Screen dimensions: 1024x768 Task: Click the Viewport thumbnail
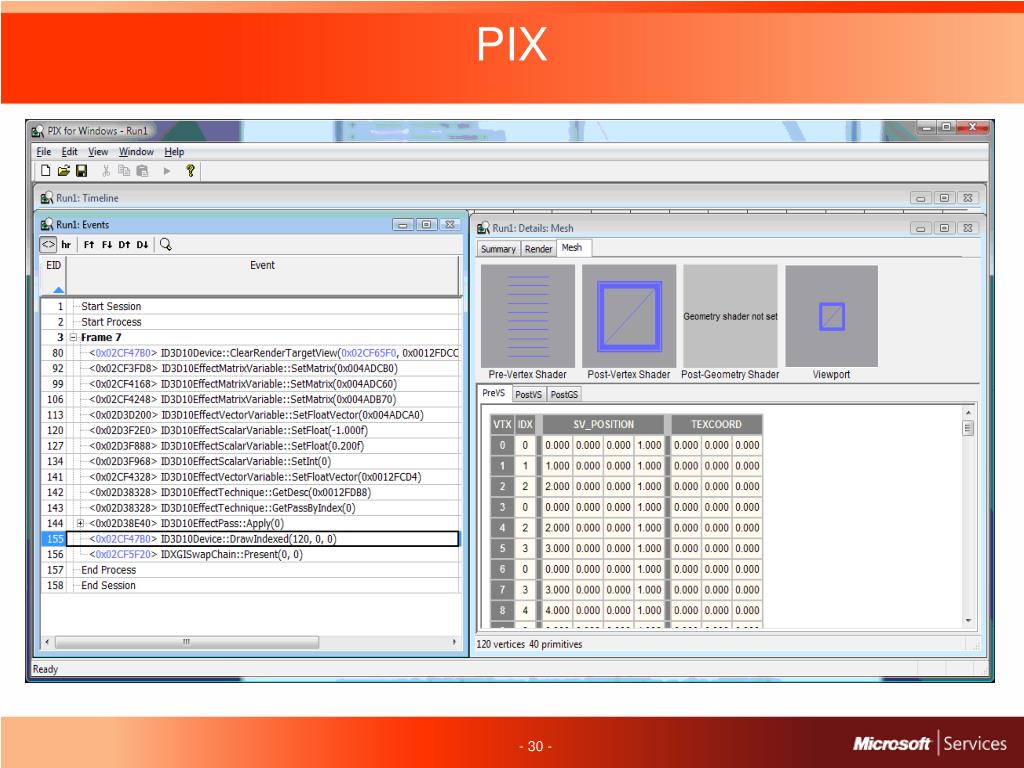coord(831,316)
